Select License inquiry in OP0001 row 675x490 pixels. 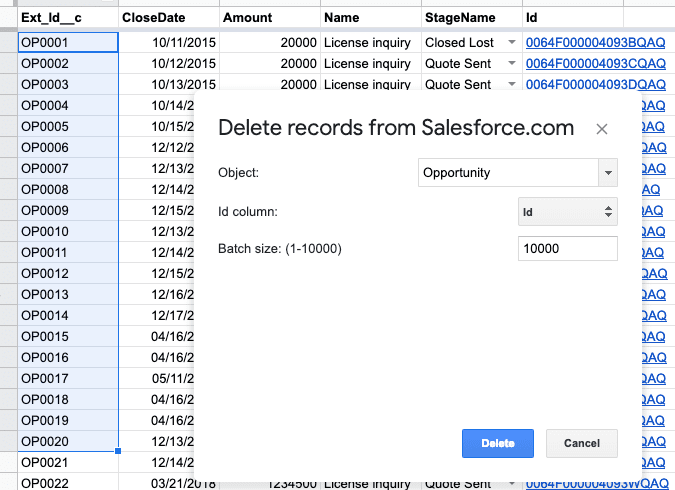click(x=371, y=42)
